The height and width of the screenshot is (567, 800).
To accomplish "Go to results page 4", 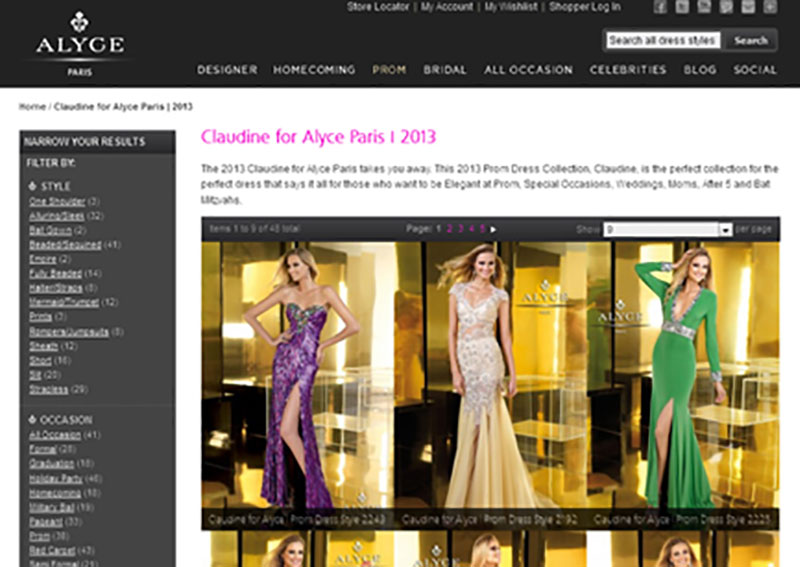I will [x=471, y=229].
